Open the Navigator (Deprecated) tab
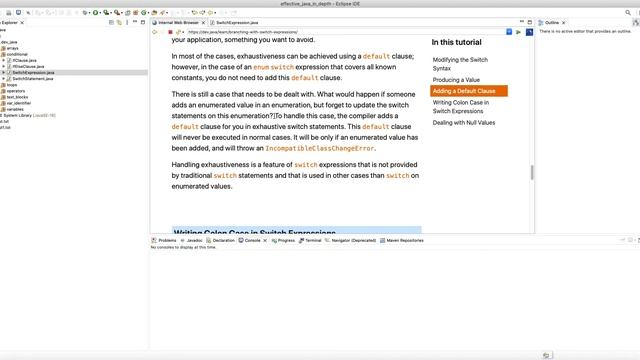This screenshot has height=360, width=640. click(x=350, y=240)
